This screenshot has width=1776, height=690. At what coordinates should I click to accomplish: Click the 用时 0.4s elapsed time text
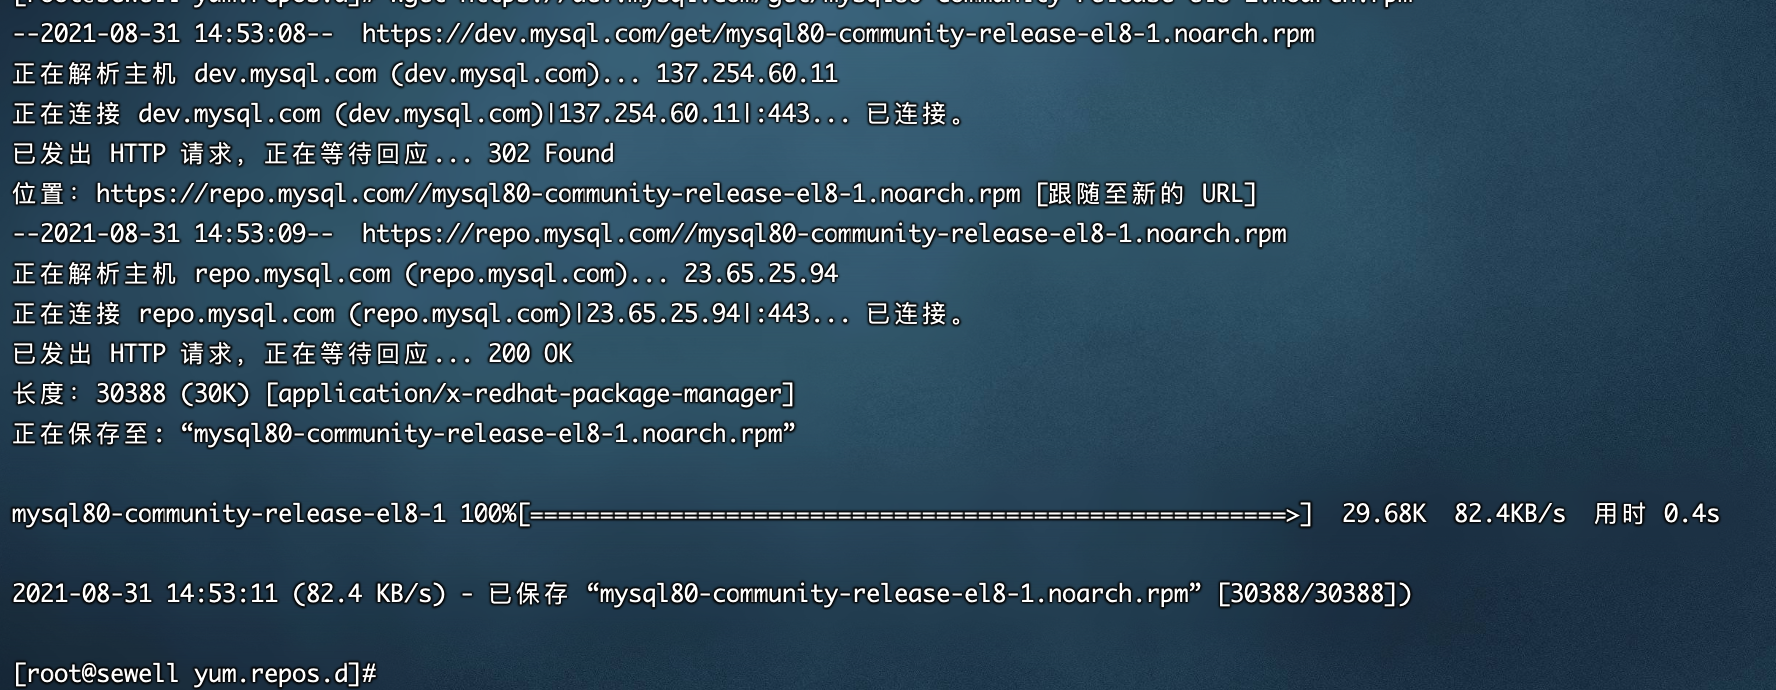click(x=1656, y=514)
